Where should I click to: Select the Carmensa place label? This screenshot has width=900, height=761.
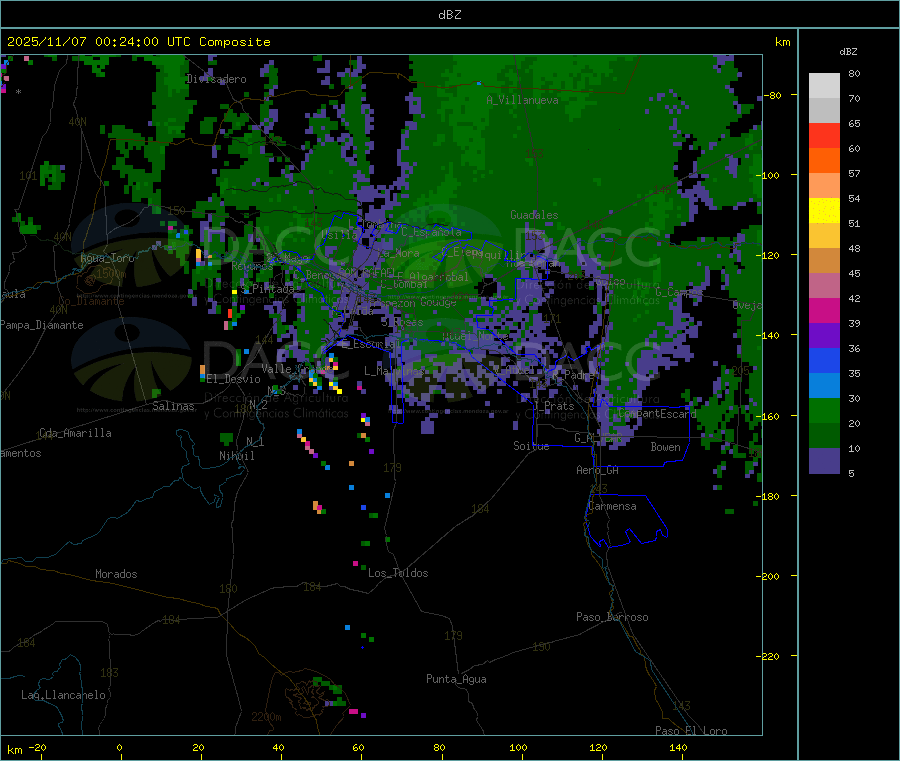[612, 506]
